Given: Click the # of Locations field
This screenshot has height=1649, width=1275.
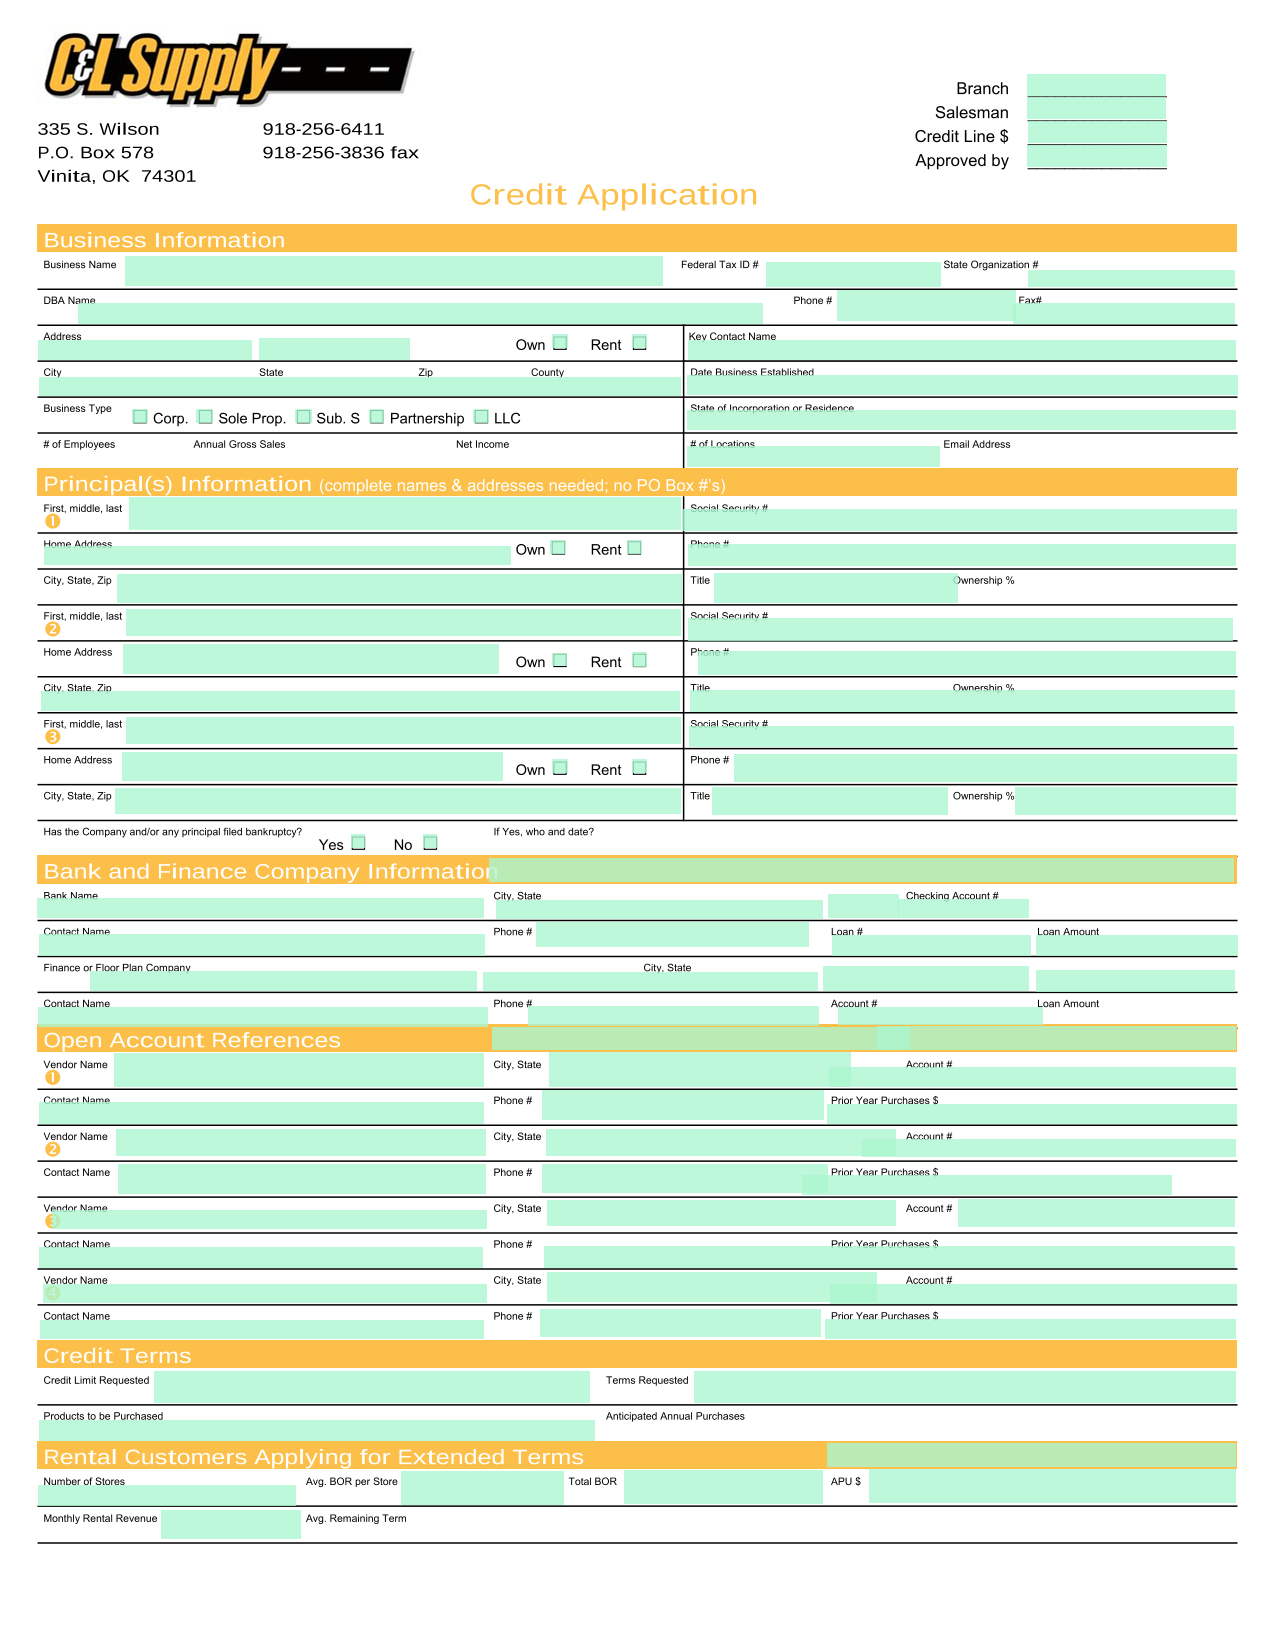Looking at the screenshot, I should point(813,456).
